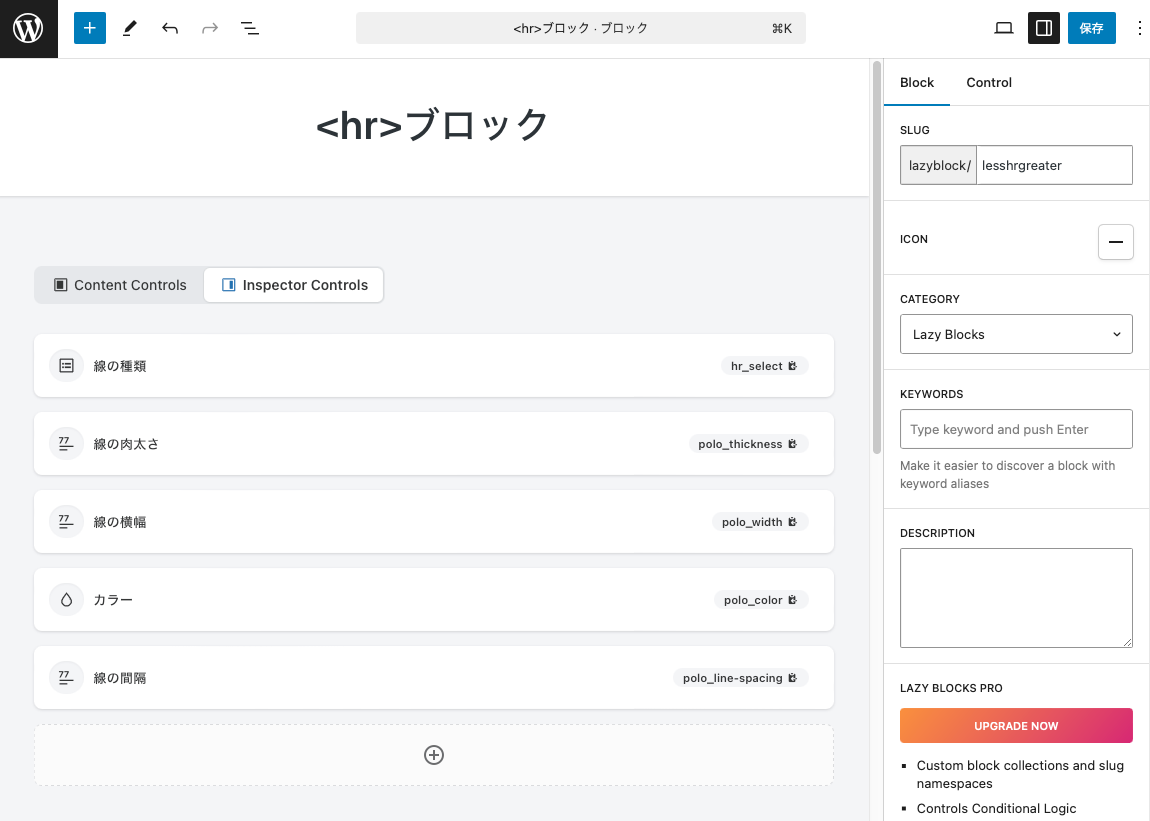Open the document overview list icon
Viewport: 1150px width, 821px height.
pyautogui.click(x=250, y=28)
